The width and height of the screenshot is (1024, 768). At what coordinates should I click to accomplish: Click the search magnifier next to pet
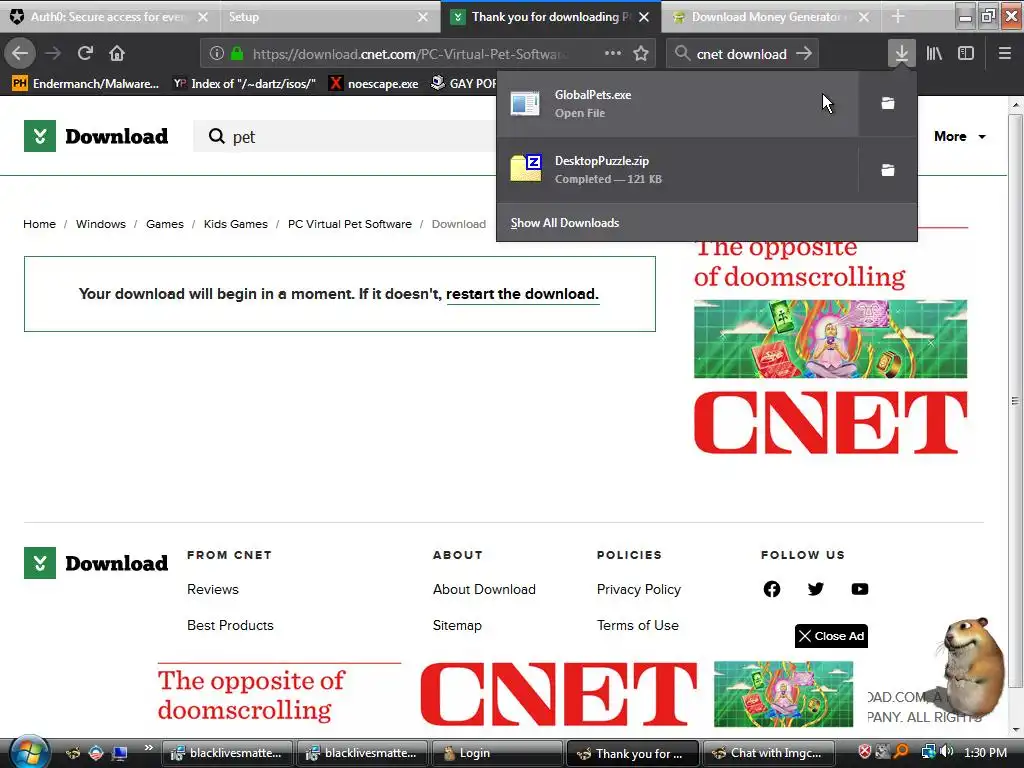[x=216, y=136]
